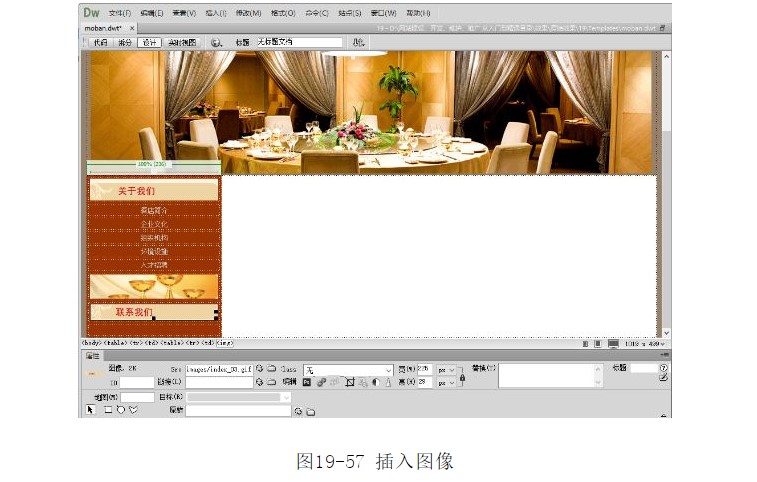
Task: Click the crop image tool icon
Action: coord(350,382)
